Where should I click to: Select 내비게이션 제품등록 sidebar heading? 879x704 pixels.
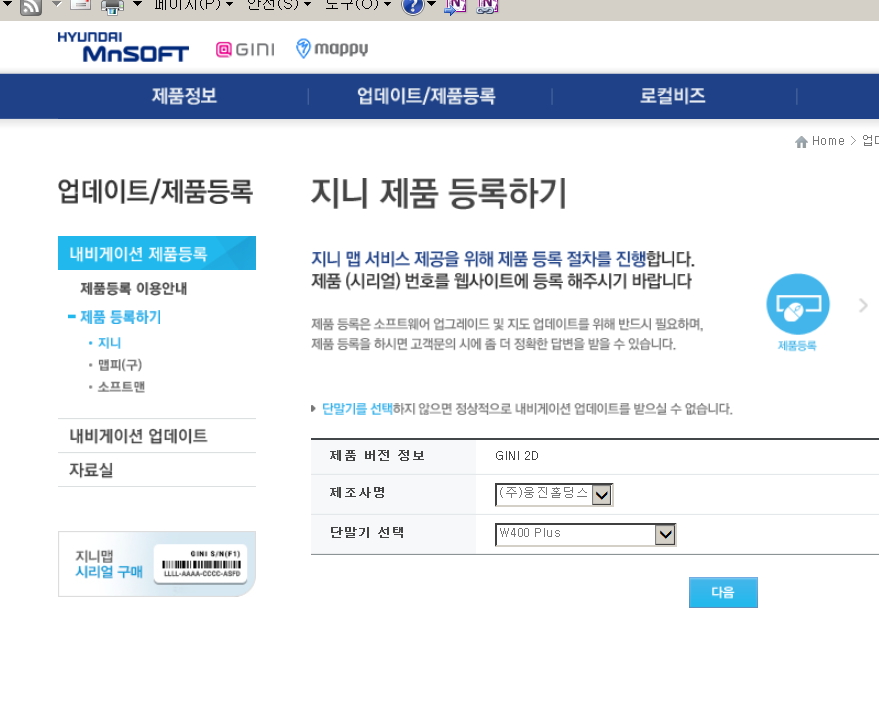point(157,253)
